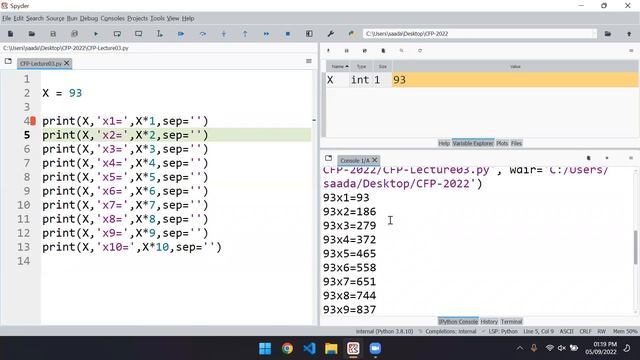Create a new file from the toolbar
The width and height of the screenshot is (640, 360).
pos(10,34)
